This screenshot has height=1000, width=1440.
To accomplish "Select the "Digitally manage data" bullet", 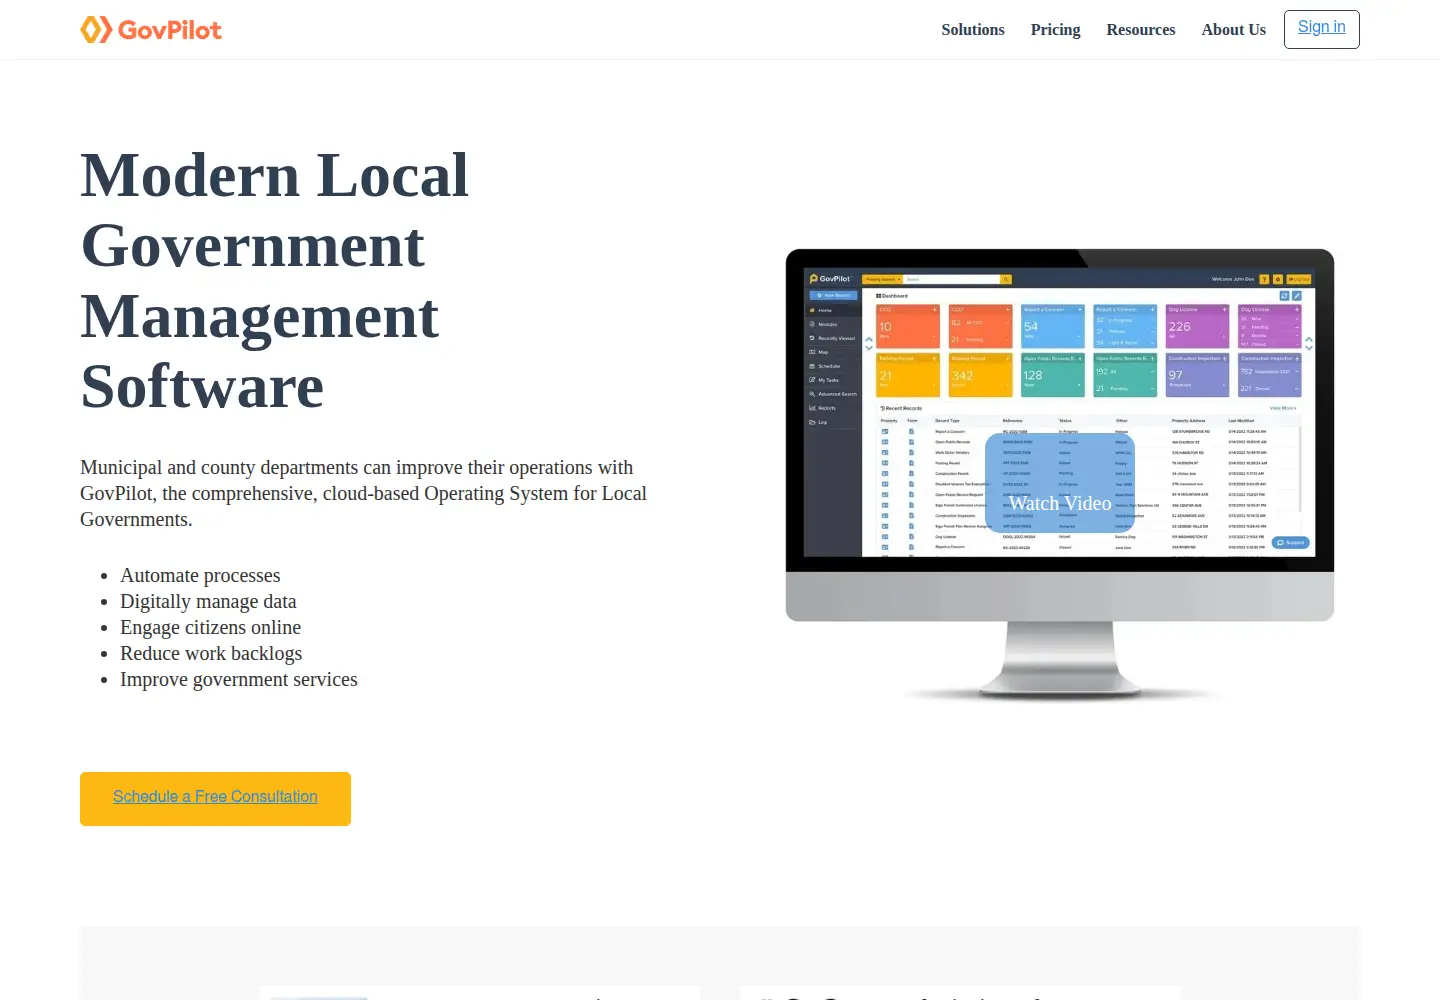I will click(208, 601).
